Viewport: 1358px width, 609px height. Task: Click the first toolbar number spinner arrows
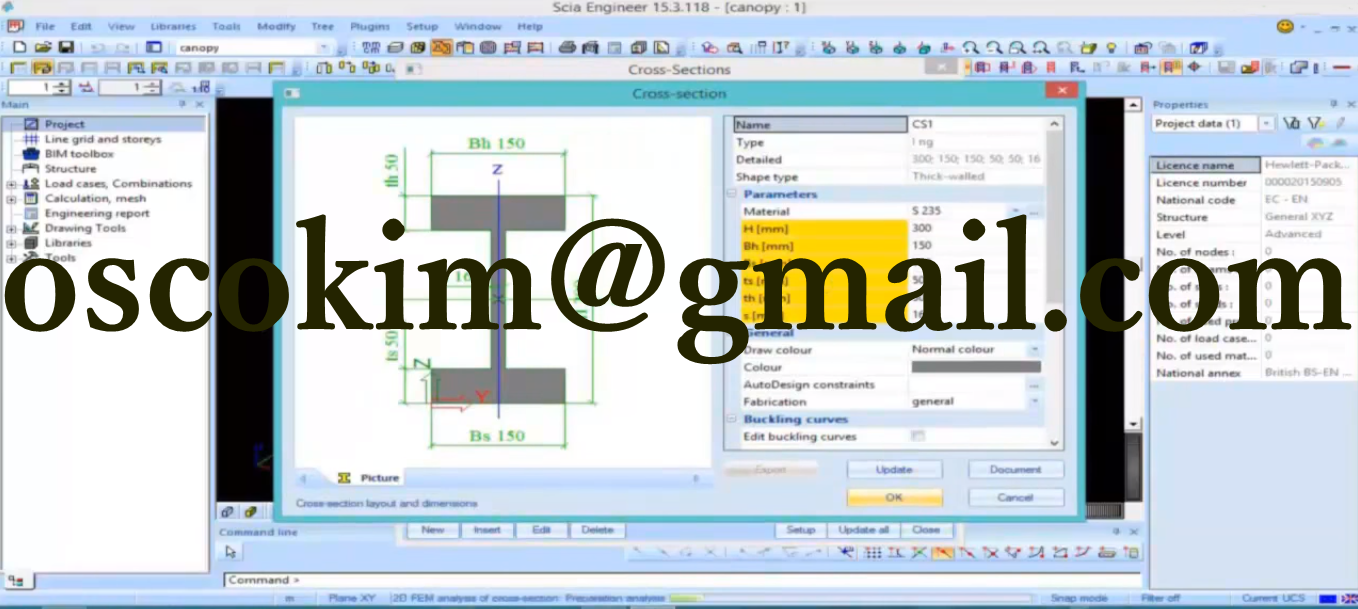pos(63,88)
